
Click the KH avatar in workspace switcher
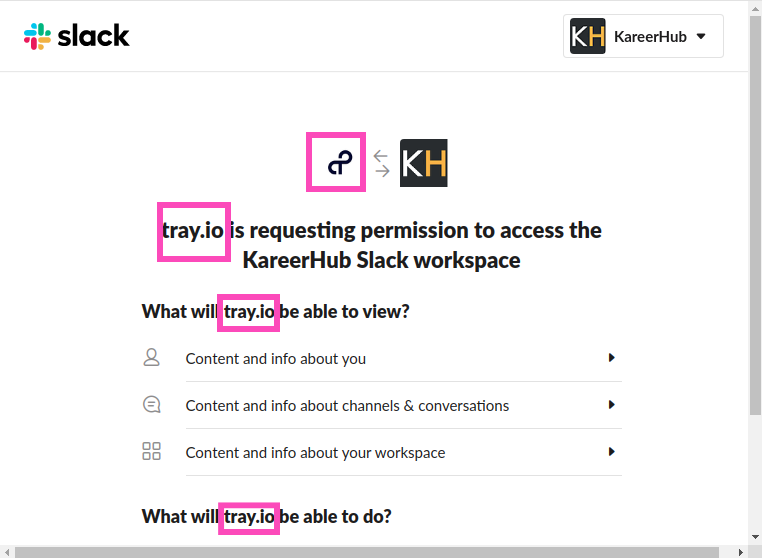point(588,36)
